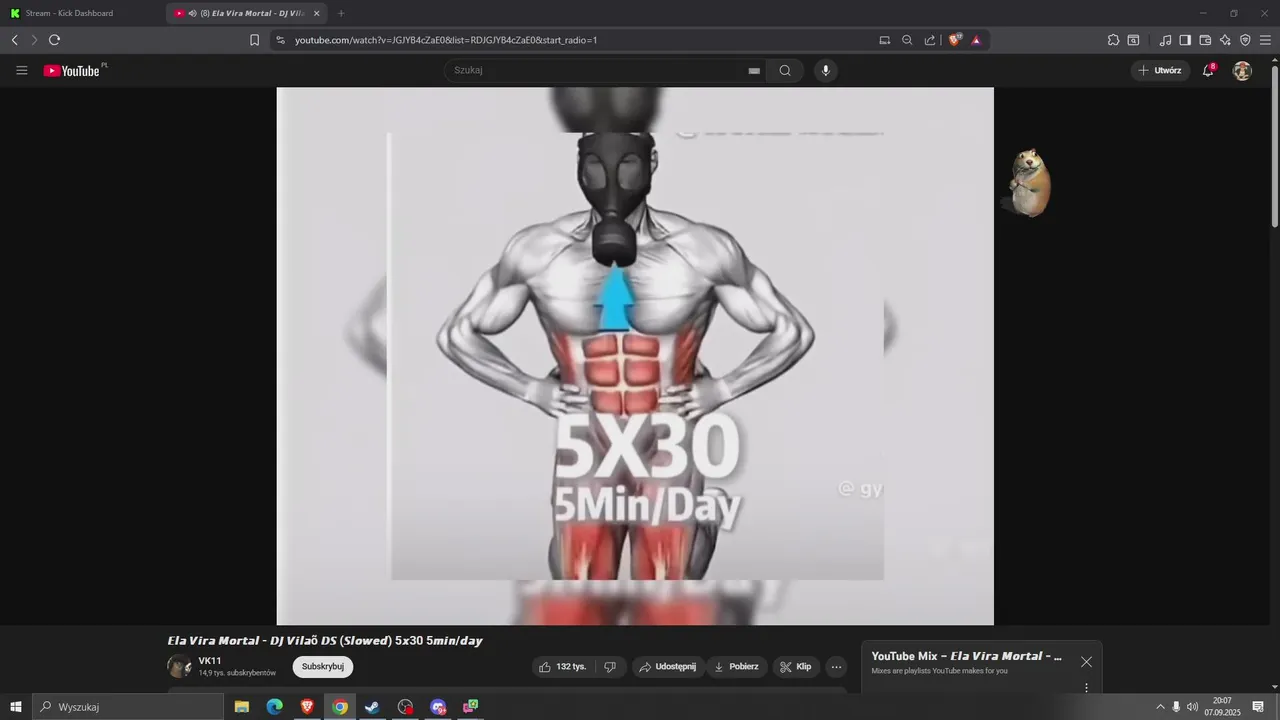Open more actions three-dot menu
This screenshot has width=1280, height=720.
tap(837, 667)
